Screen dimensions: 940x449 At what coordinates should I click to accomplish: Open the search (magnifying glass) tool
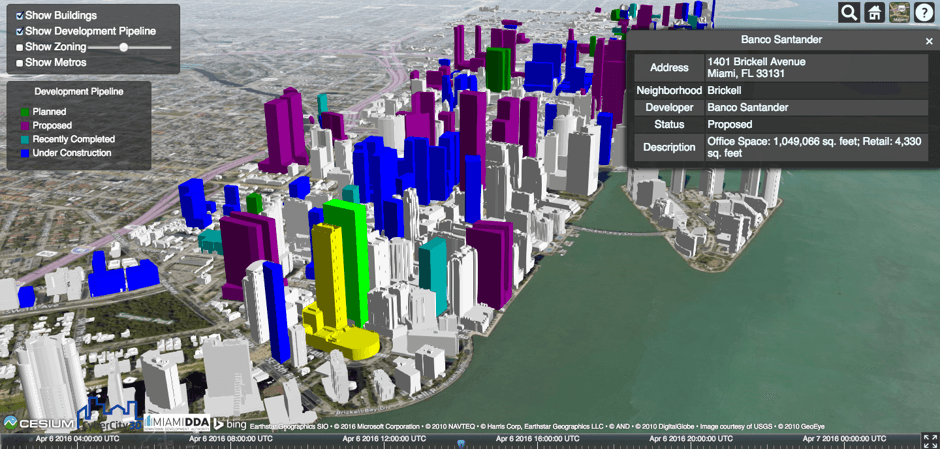[848, 12]
